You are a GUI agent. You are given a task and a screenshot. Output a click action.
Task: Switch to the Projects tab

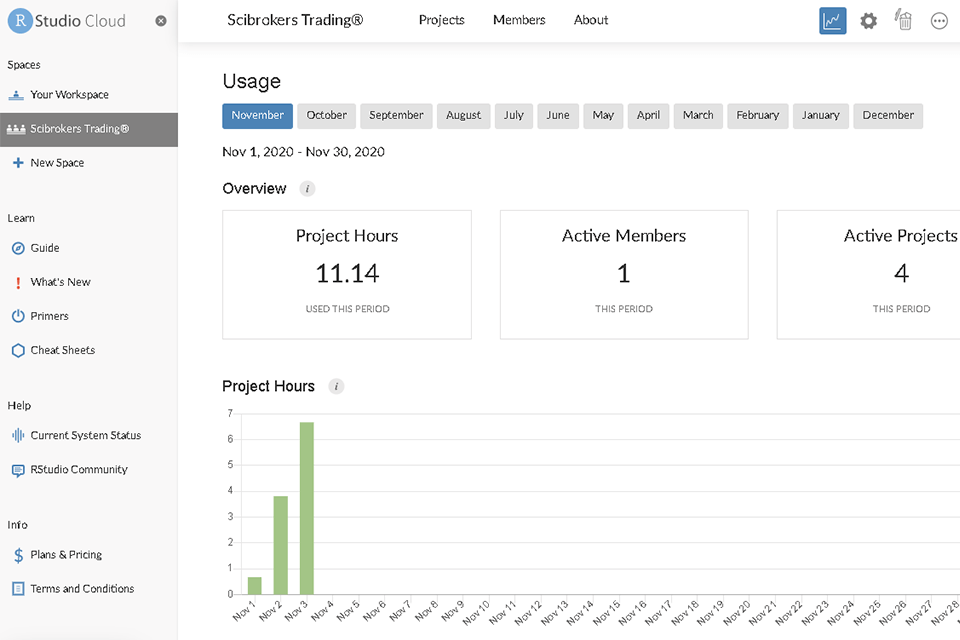click(x=441, y=20)
